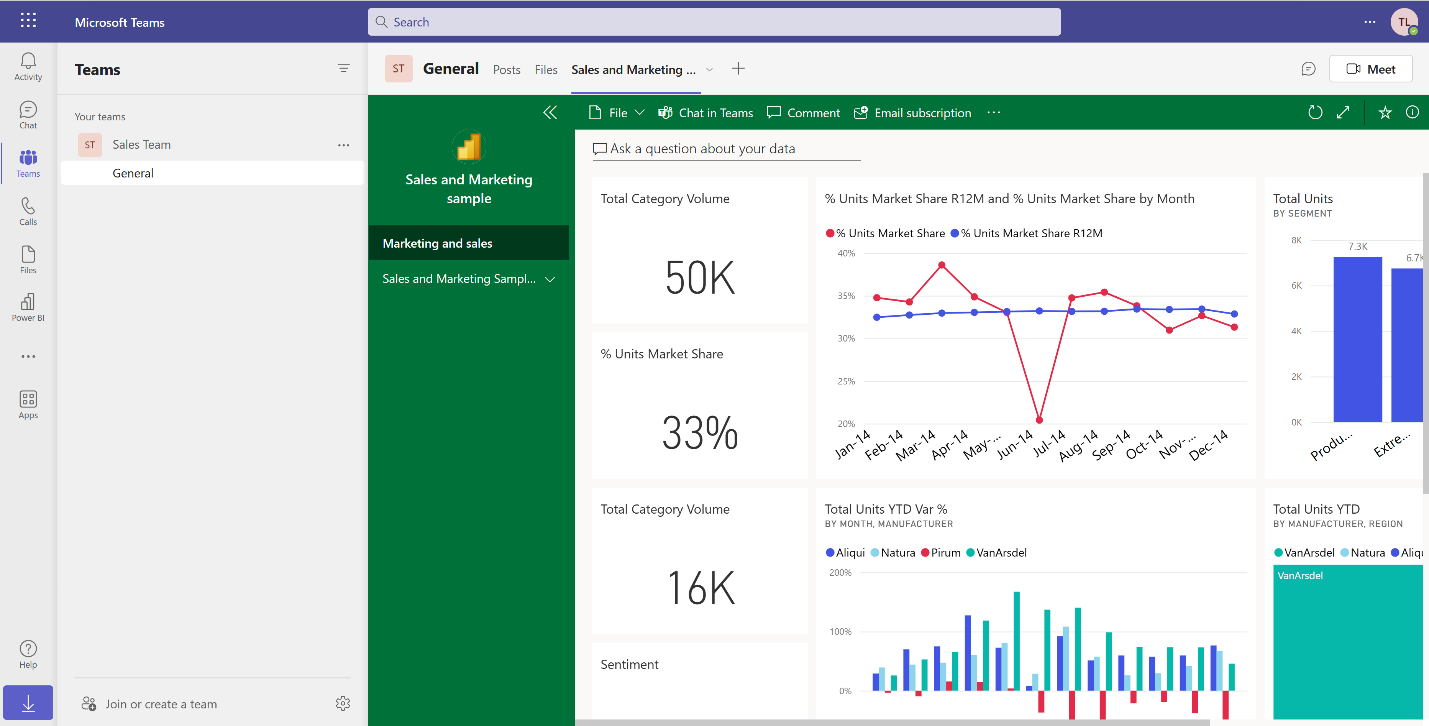1429x726 pixels.
Task: Click Join or create a team
Action: (149, 704)
